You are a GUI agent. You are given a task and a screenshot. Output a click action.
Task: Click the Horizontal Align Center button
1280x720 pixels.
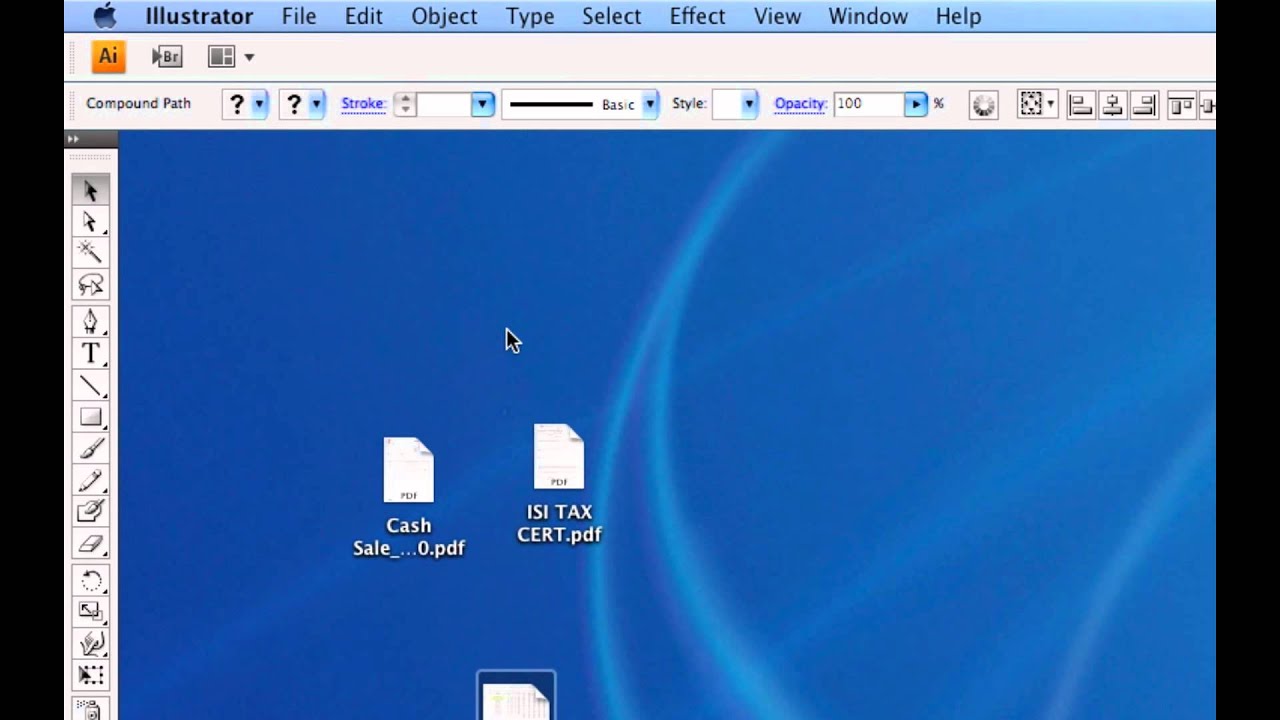click(1112, 105)
